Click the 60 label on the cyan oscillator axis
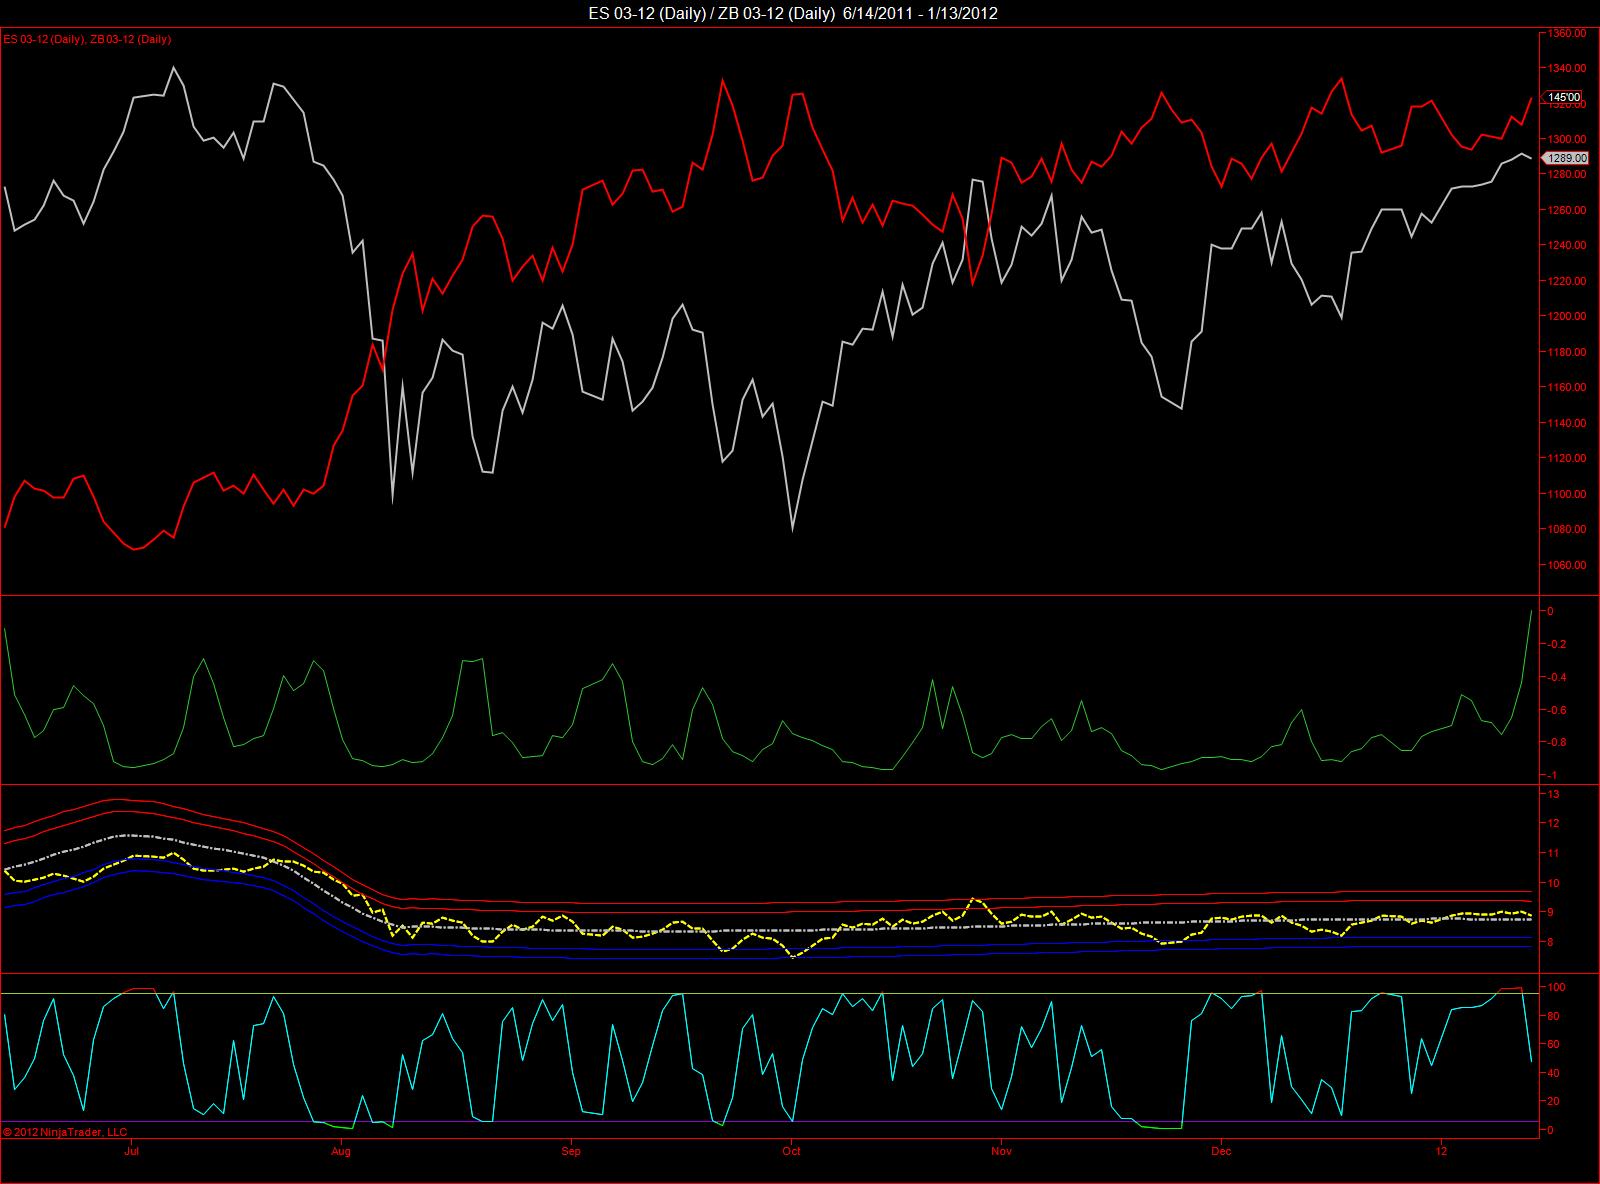 pos(1552,1044)
